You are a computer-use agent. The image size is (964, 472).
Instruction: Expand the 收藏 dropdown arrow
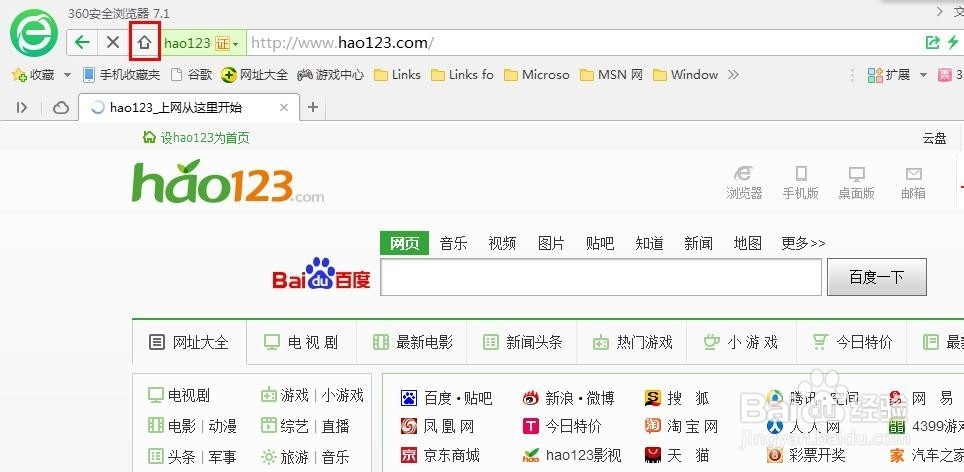pyautogui.click(x=68, y=75)
